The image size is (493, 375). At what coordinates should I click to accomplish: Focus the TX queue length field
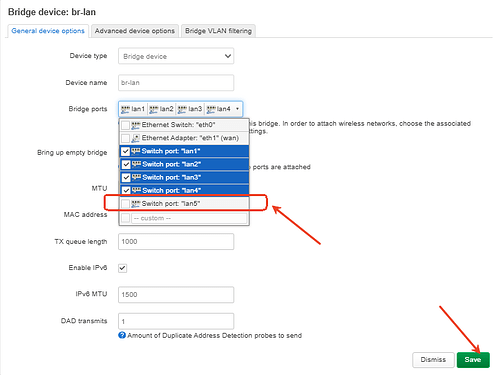[x=176, y=241]
